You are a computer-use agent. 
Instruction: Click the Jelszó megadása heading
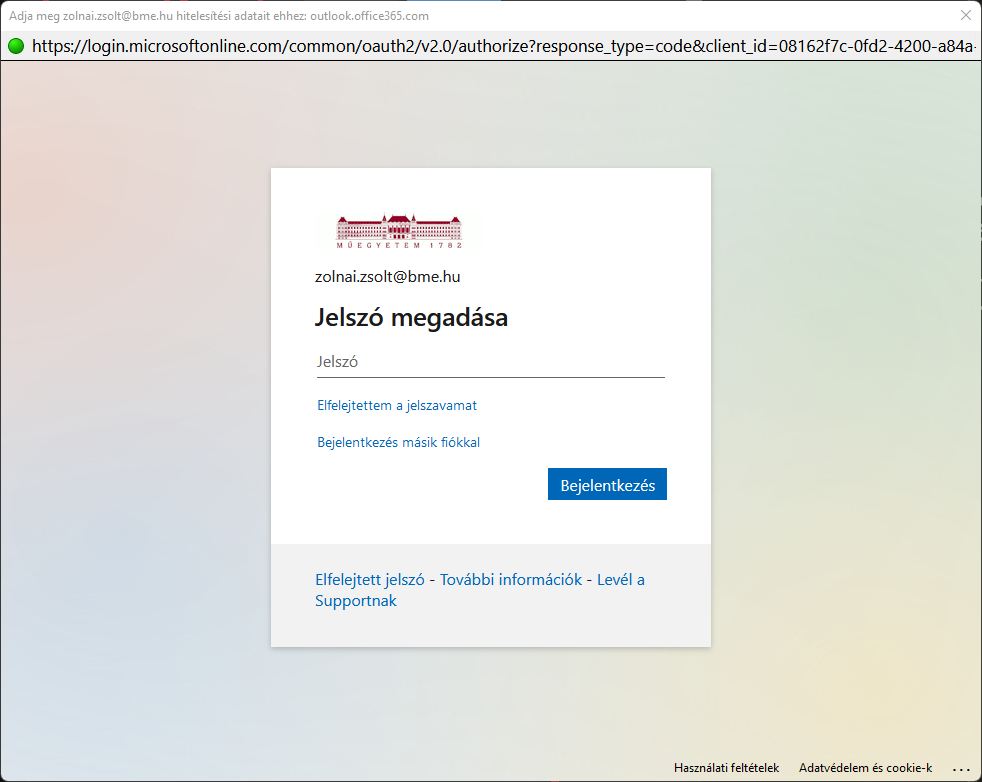coord(411,317)
